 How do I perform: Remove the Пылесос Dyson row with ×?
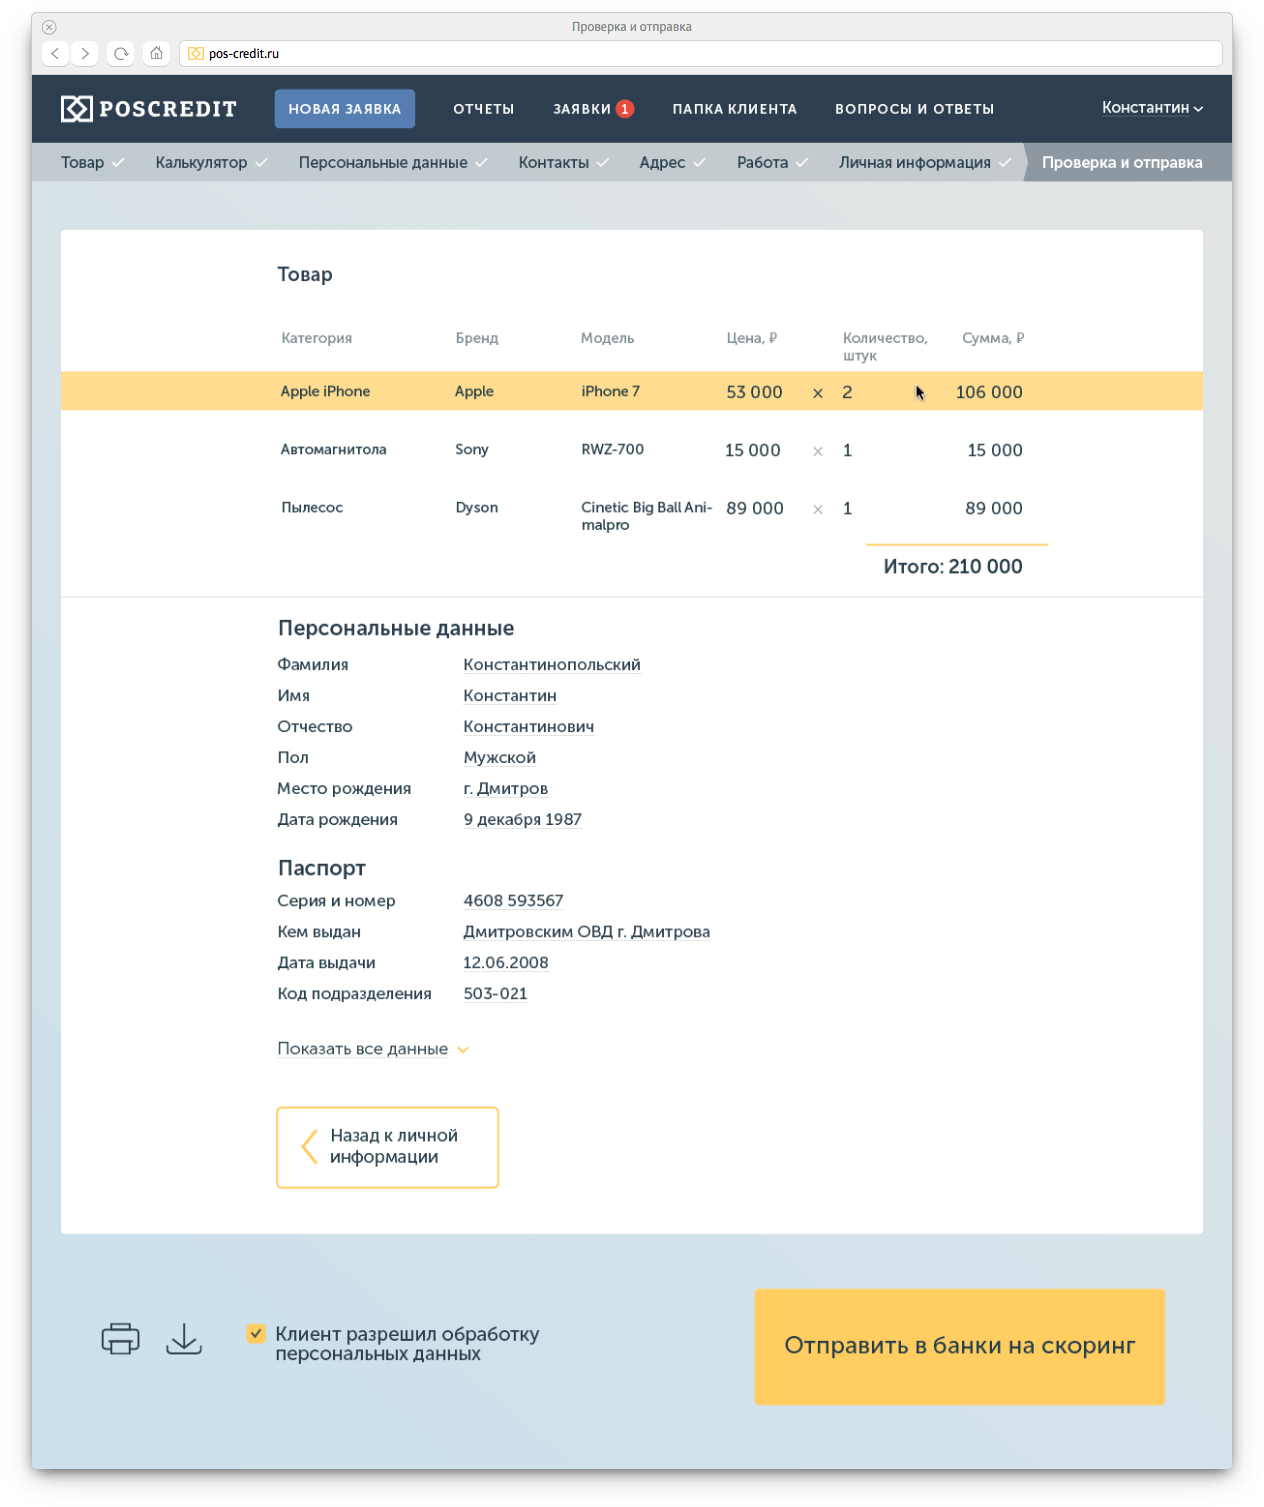point(818,509)
